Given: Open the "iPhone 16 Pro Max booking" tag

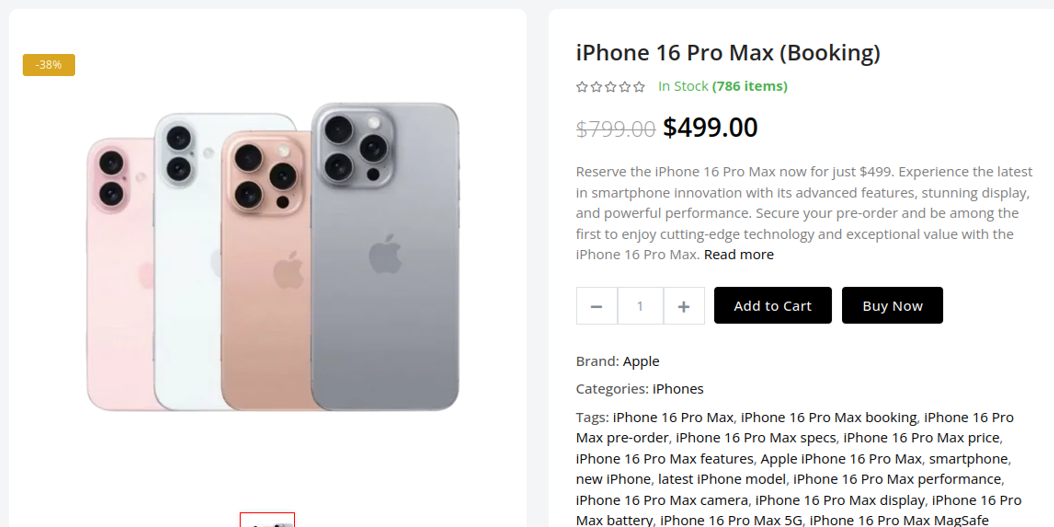Looking at the screenshot, I should point(828,417).
